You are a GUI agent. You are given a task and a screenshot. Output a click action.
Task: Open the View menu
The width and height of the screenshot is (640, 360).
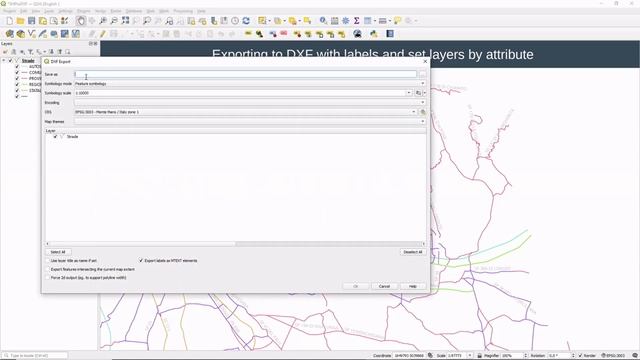[36, 11]
